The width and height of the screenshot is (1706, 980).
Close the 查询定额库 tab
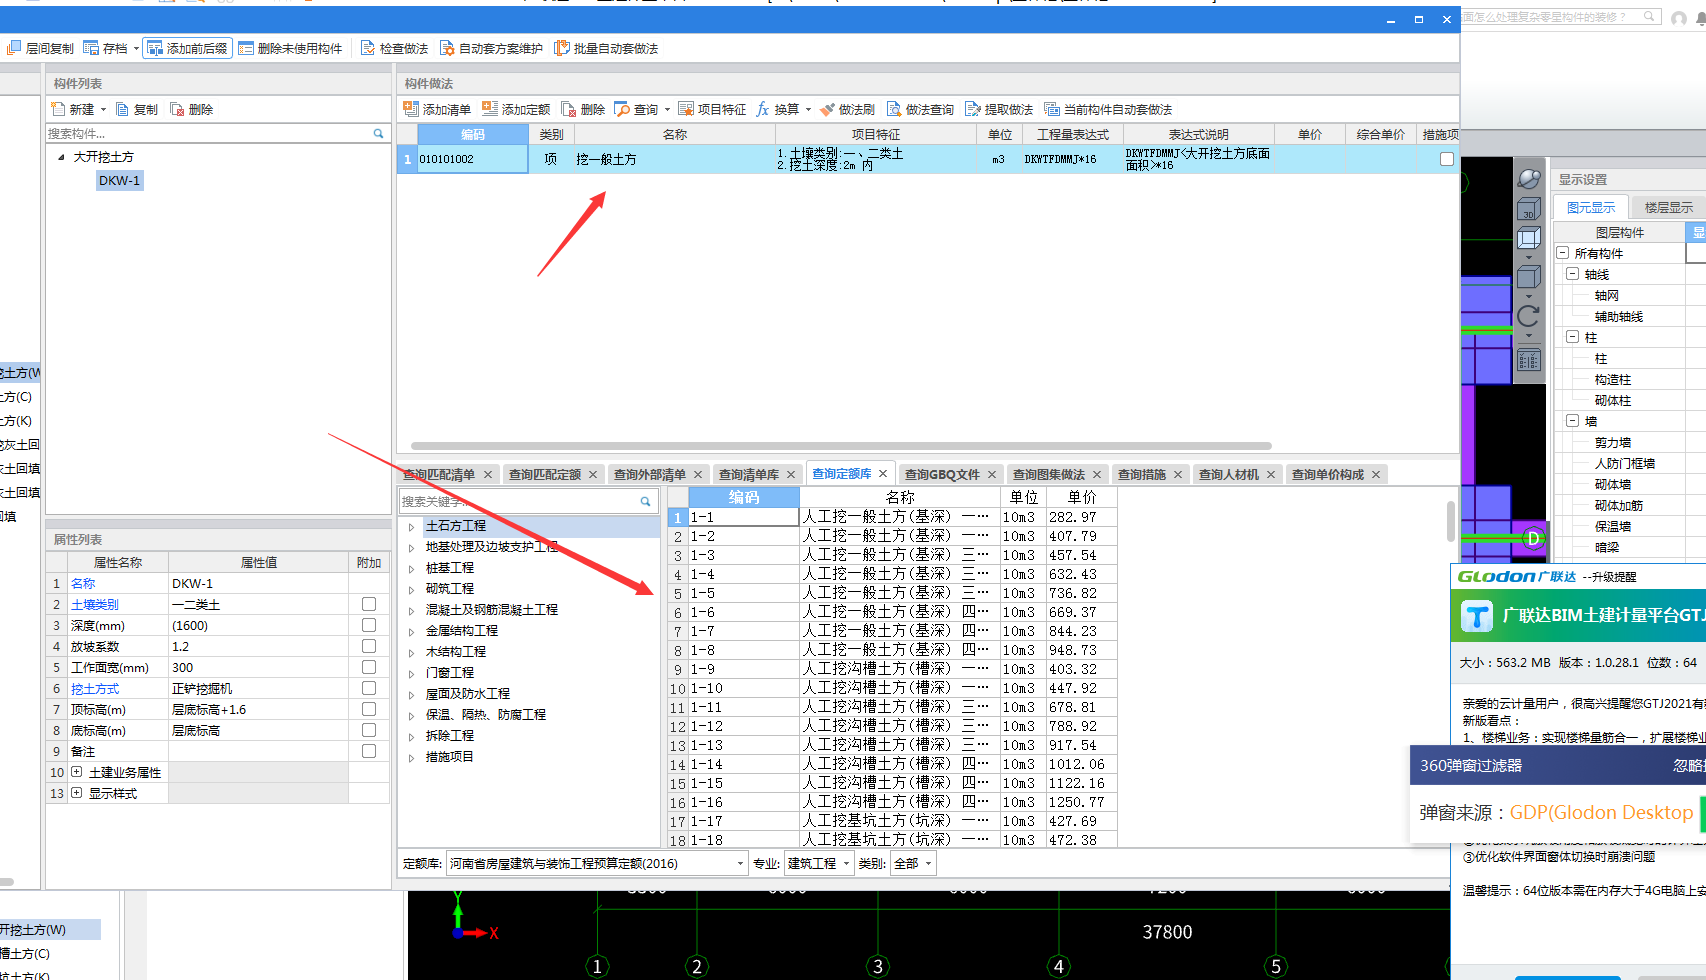tap(883, 474)
